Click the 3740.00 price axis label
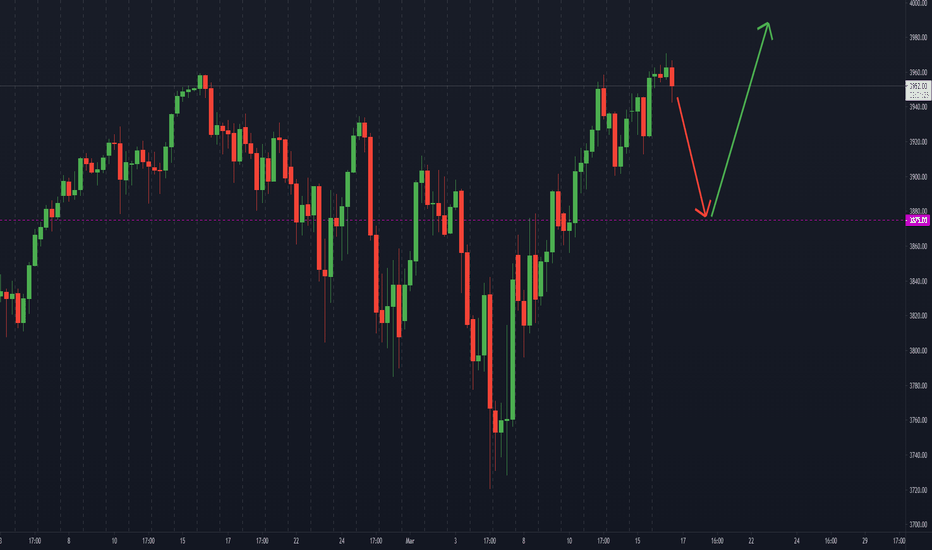 [x=918, y=455]
